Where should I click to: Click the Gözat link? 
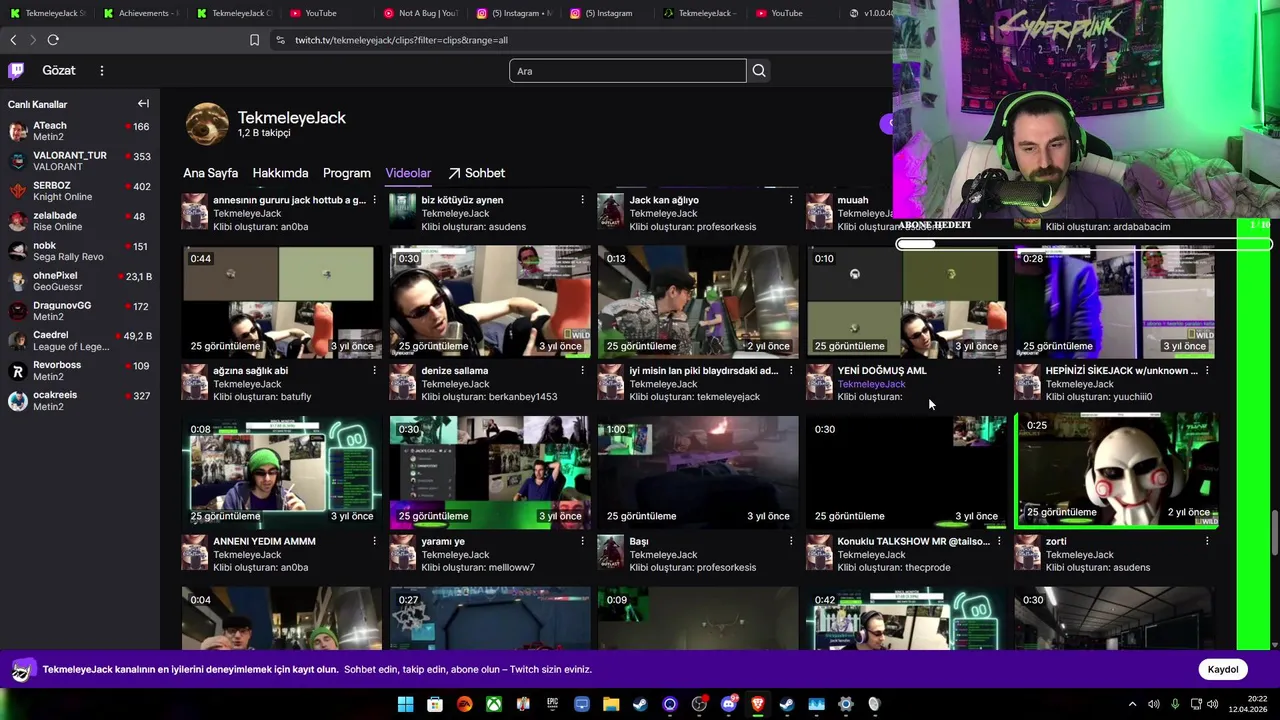[x=59, y=70]
